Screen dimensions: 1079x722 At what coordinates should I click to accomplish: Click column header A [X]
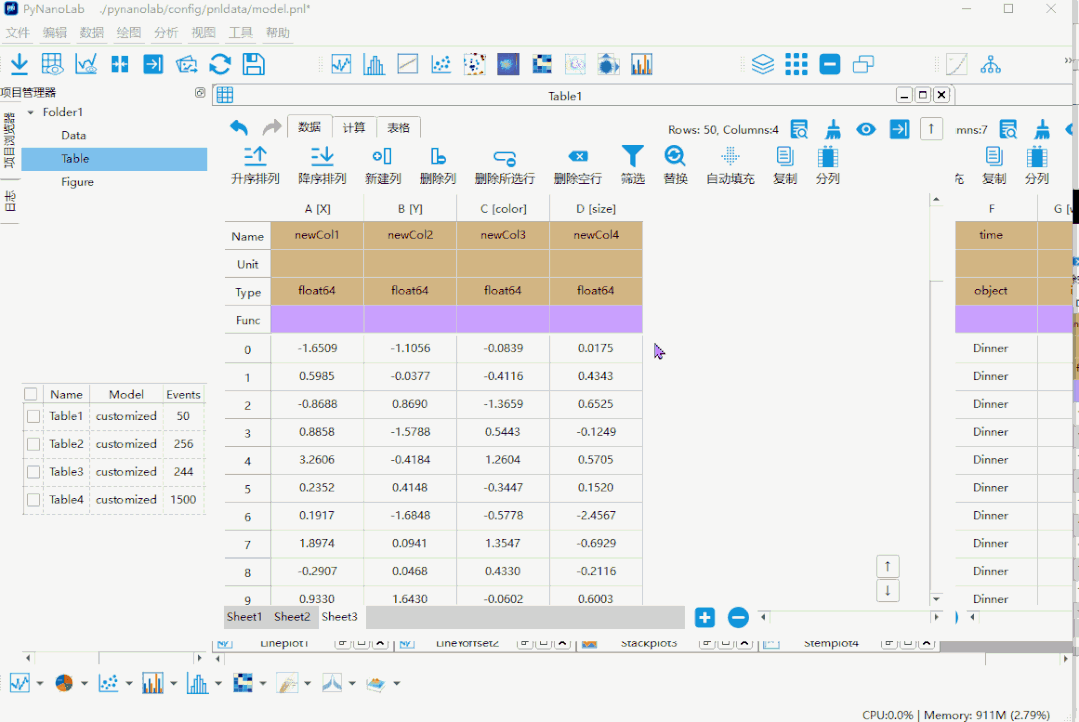coord(317,209)
